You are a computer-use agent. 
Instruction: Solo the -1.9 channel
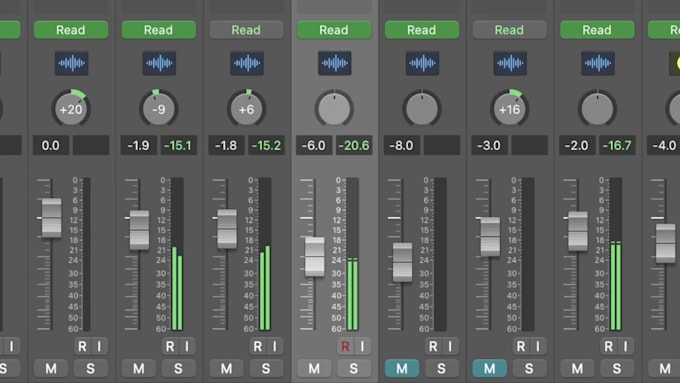[x=178, y=368]
